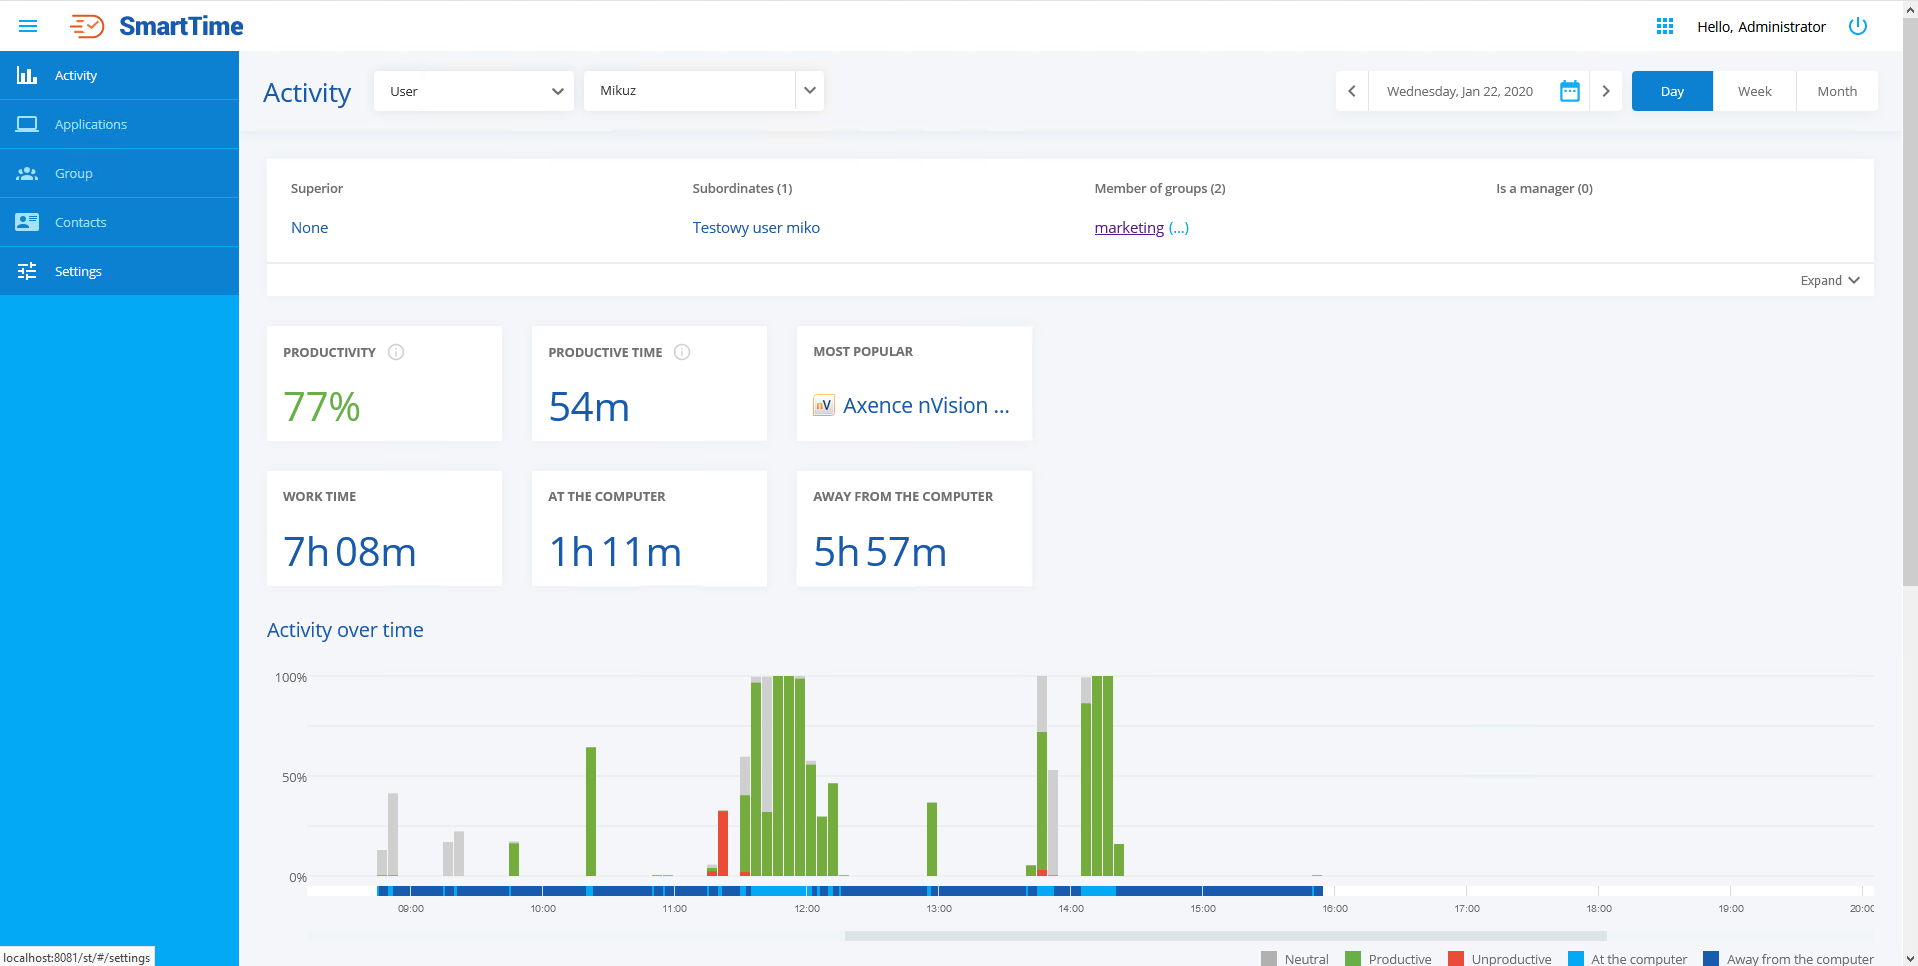This screenshot has height=966, width=1918.
Task: Open the hamburger menu icon
Action: click(x=28, y=26)
